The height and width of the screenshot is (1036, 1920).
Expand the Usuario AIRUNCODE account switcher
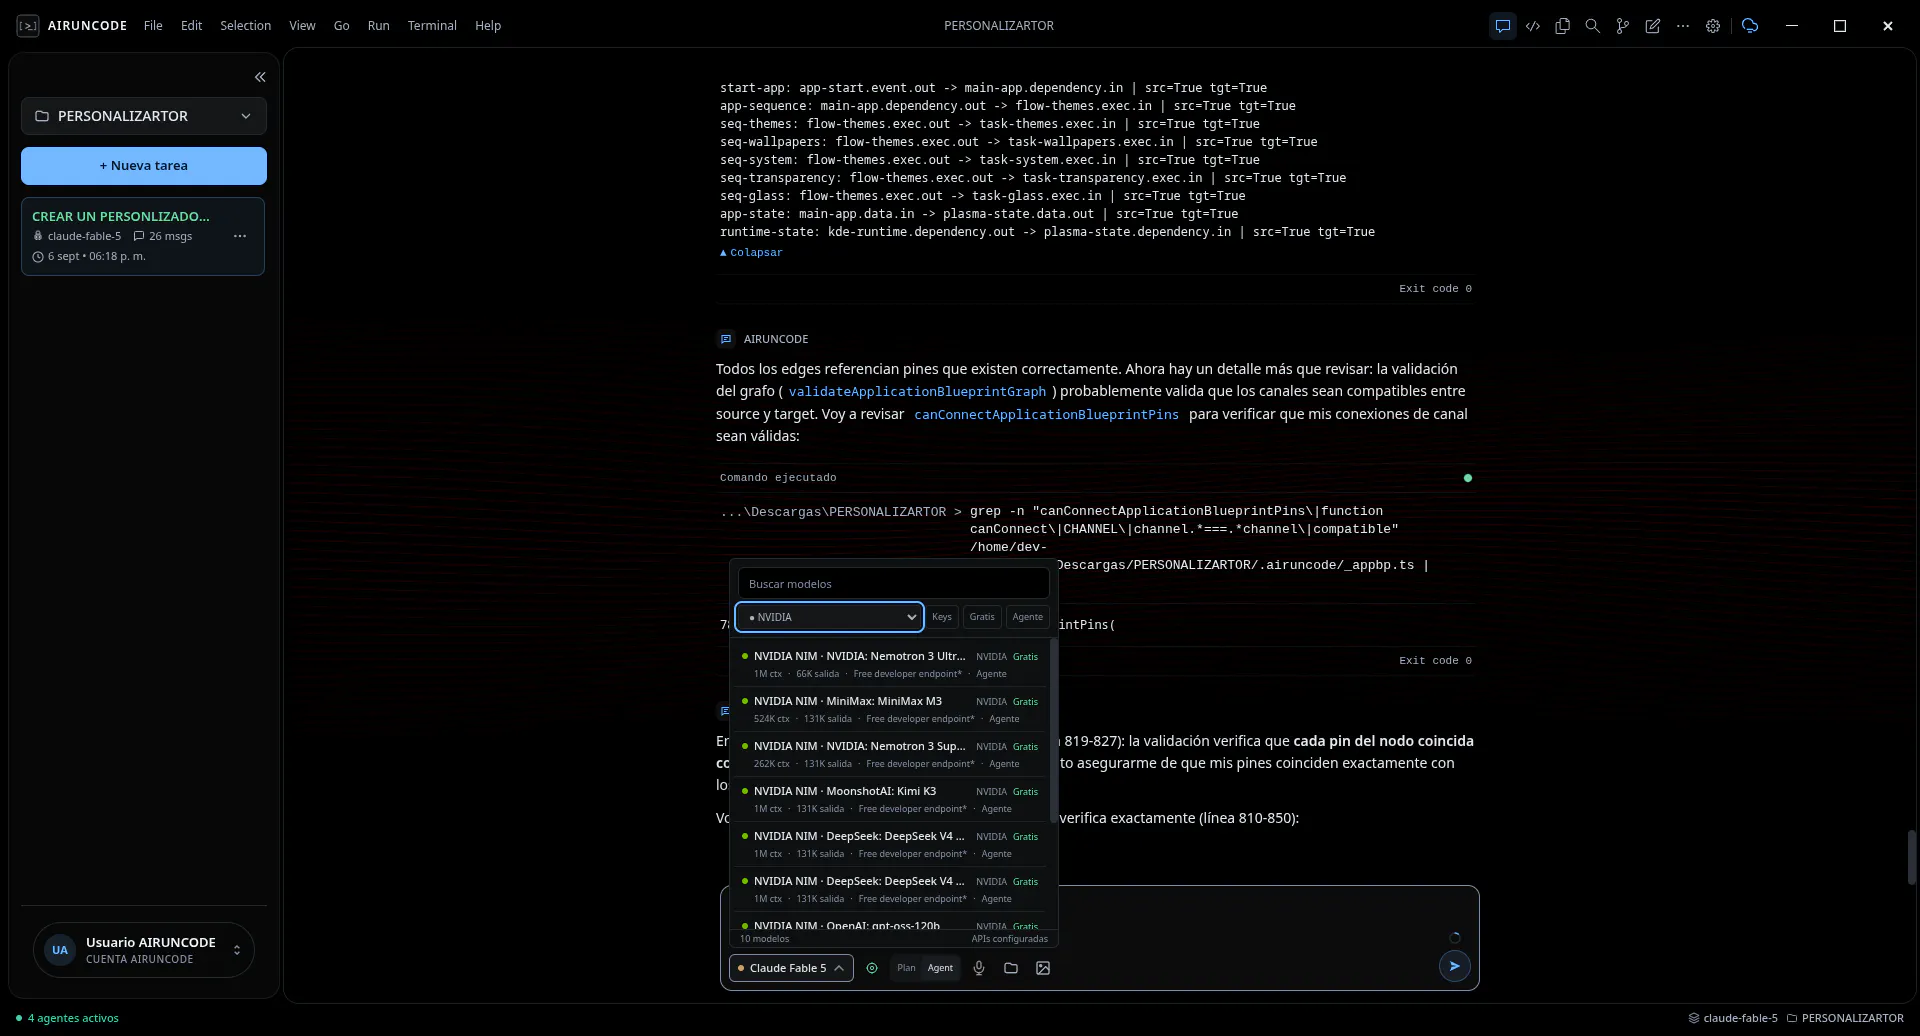(x=144, y=950)
